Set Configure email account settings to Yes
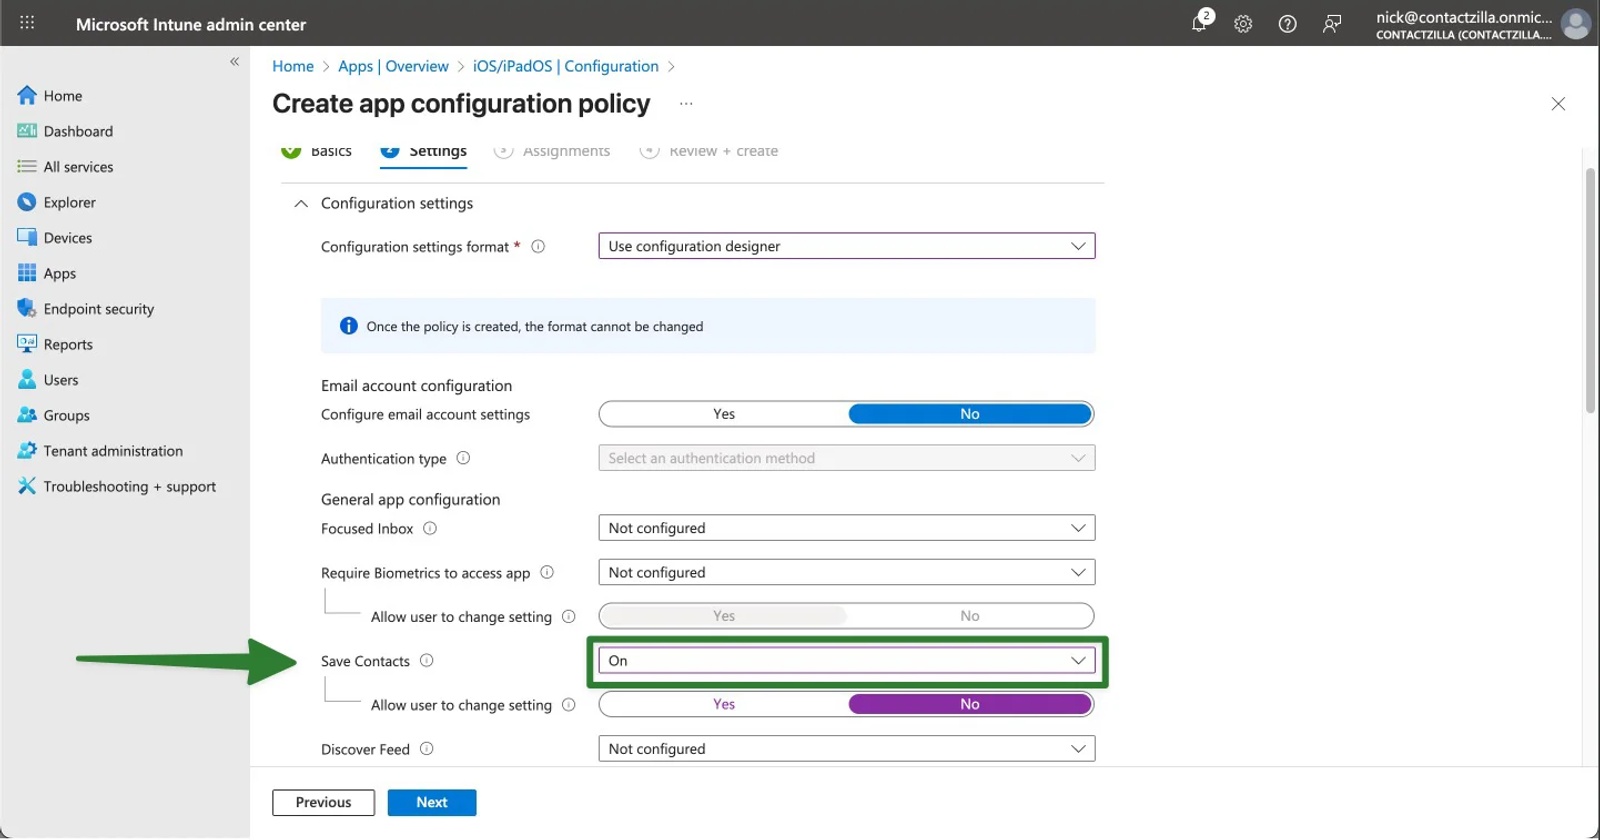Image resolution: width=1600 pixels, height=840 pixels. click(724, 414)
